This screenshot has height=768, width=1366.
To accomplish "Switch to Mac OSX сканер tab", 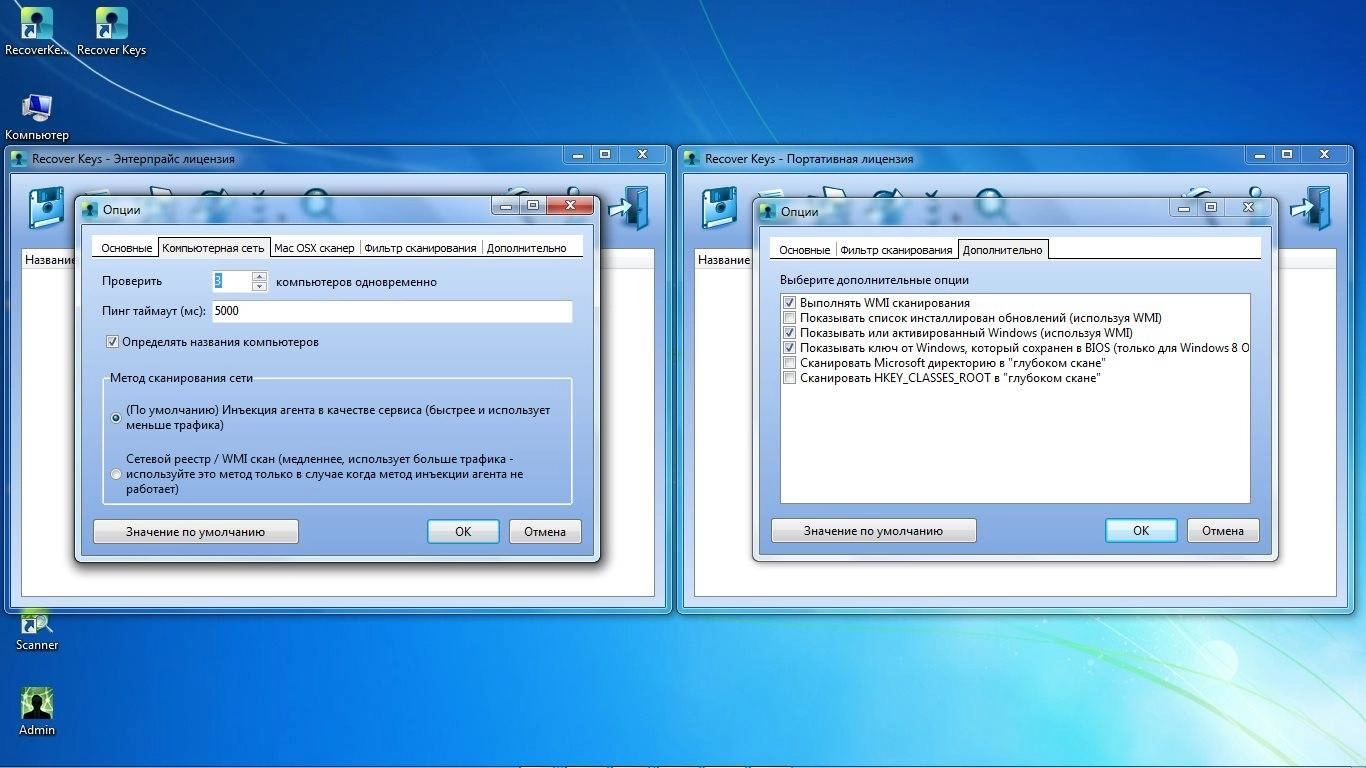I will pos(314,248).
